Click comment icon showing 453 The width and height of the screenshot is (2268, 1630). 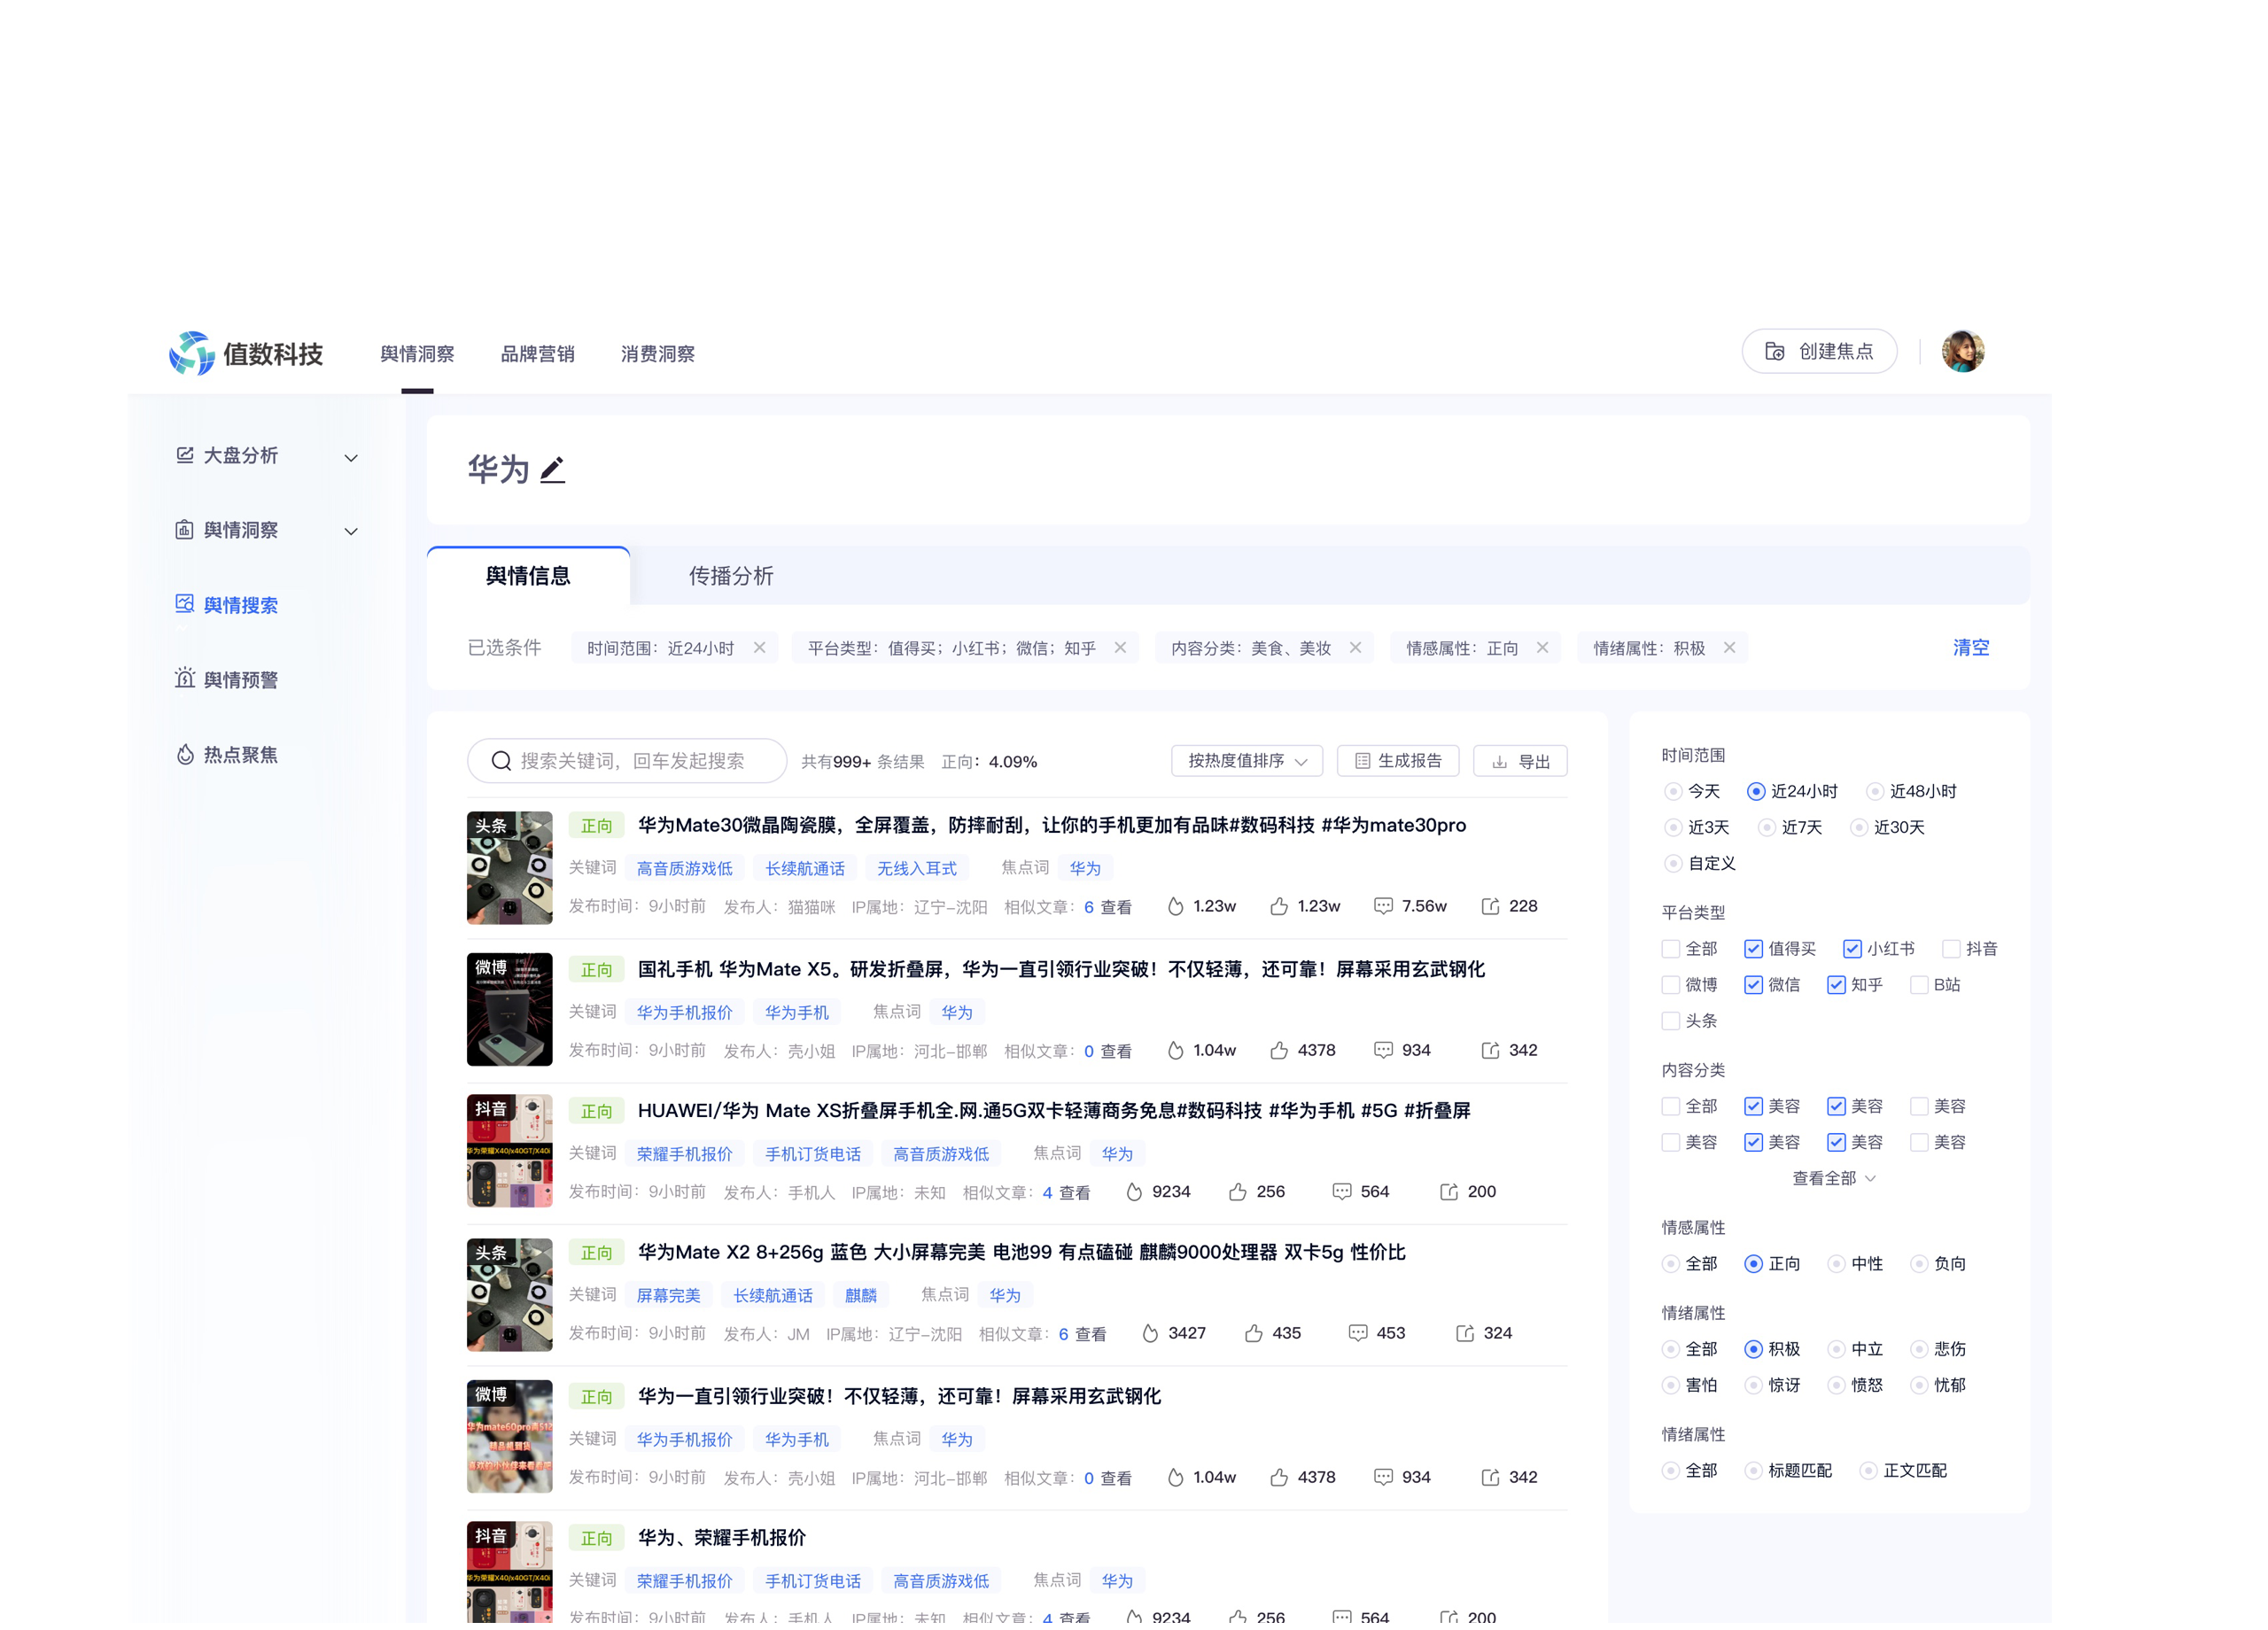[x=1358, y=1333]
